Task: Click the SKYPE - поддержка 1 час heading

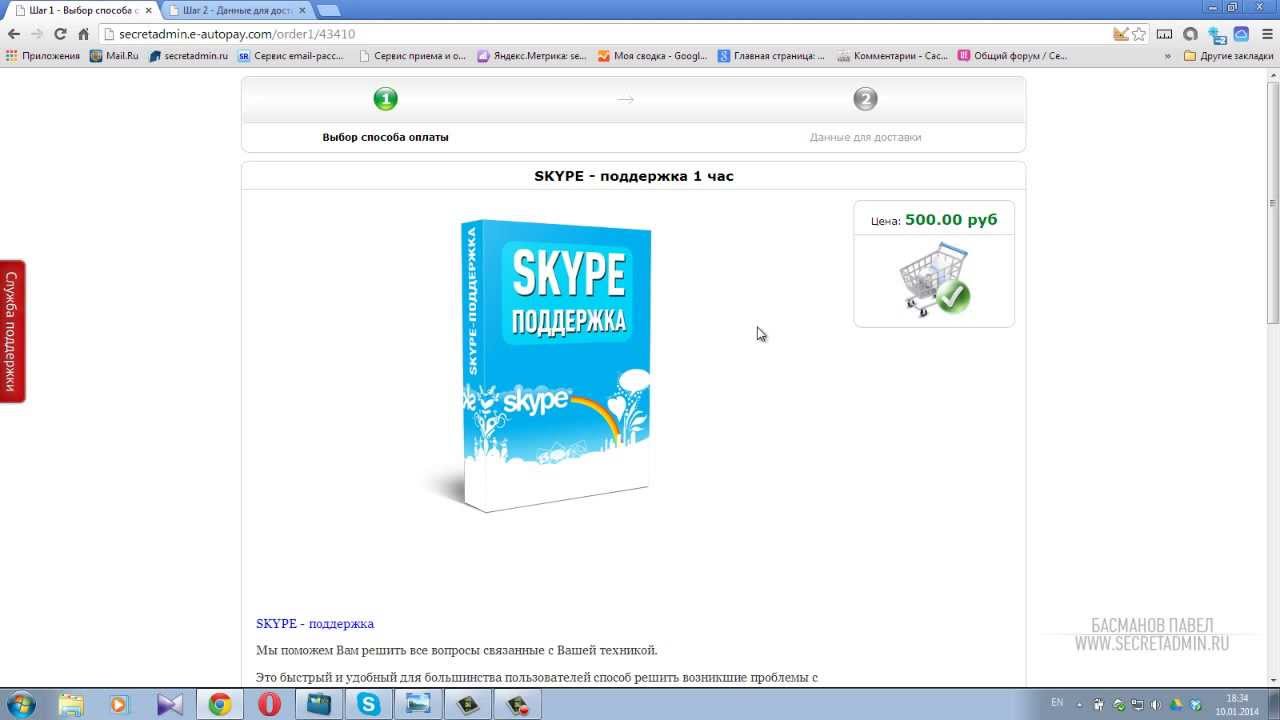Action: [634, 176]
